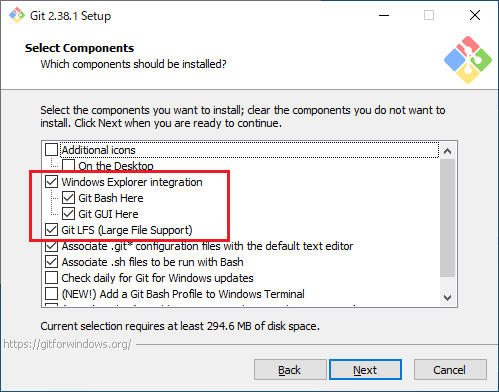Image resolution: width=499 pixels, height=392 pixels.
Task: Go Back to the previous page
Action: [290, 370]
